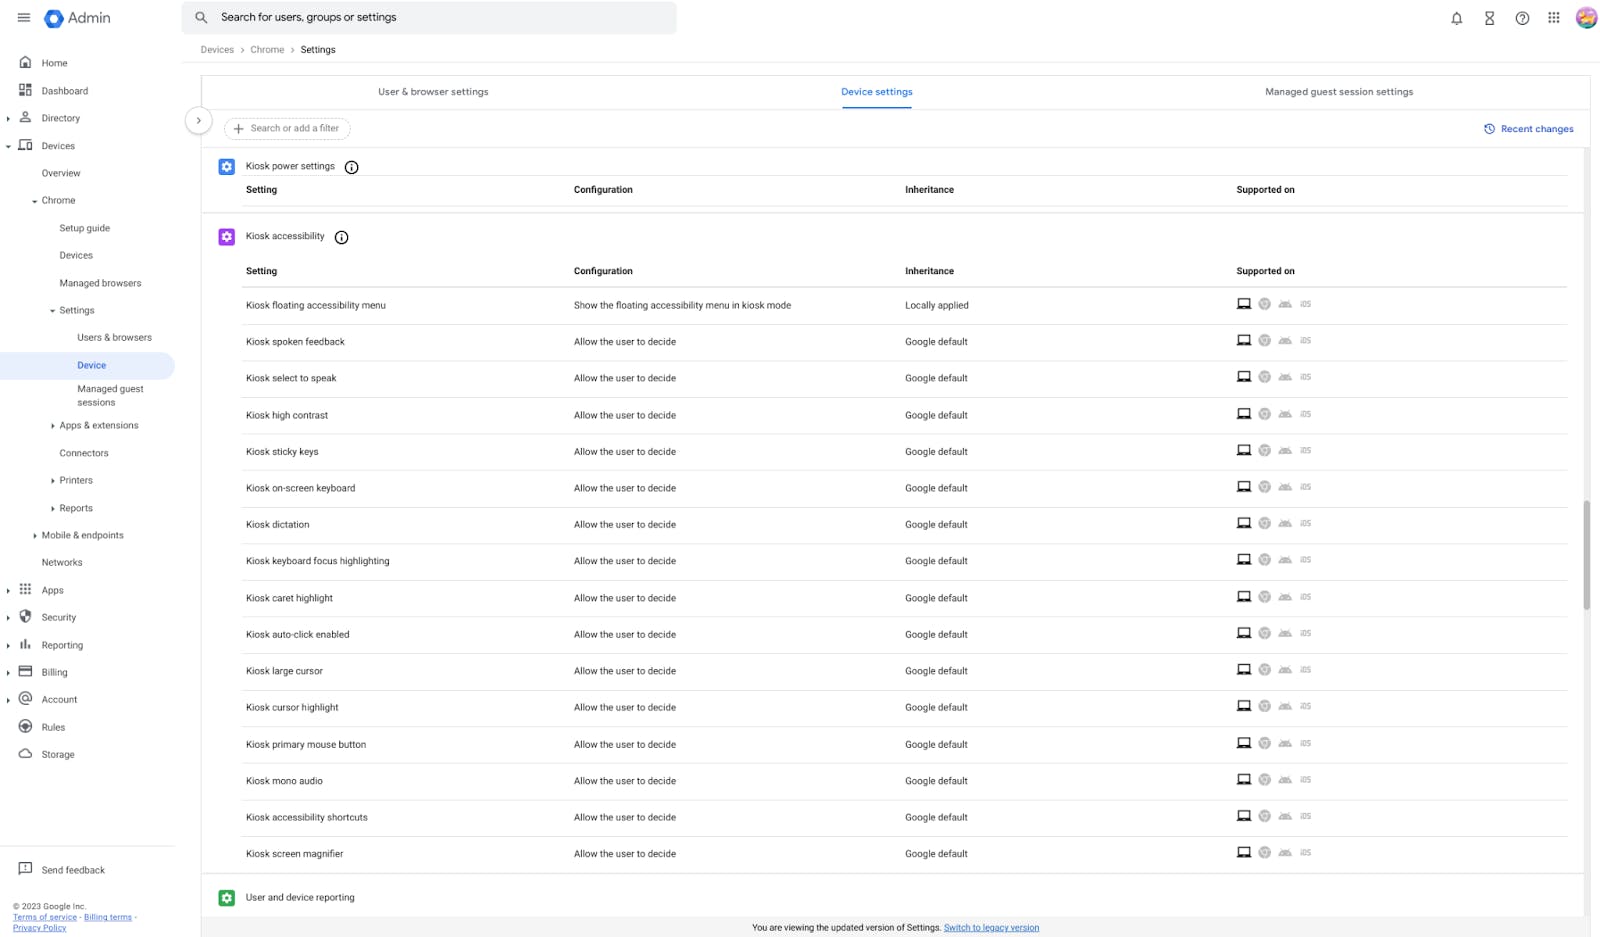Open the Kiosk accessibility info tooltip
The width and height of the screenshot is (1600, 937).
click(x=341, y=237)
